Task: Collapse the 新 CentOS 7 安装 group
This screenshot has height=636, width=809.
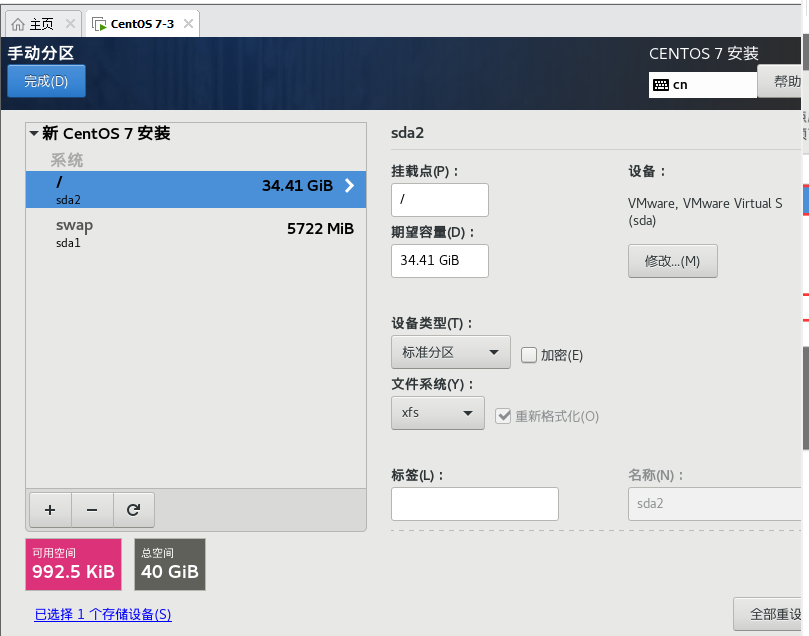Action: pos(34,134)
